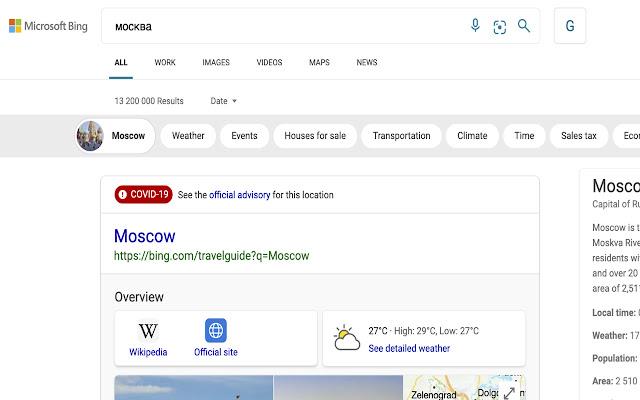The width and height of the screenshot is (640, 400).
Task: Open the Wikipedia W icon
Action: pos(148,331)
